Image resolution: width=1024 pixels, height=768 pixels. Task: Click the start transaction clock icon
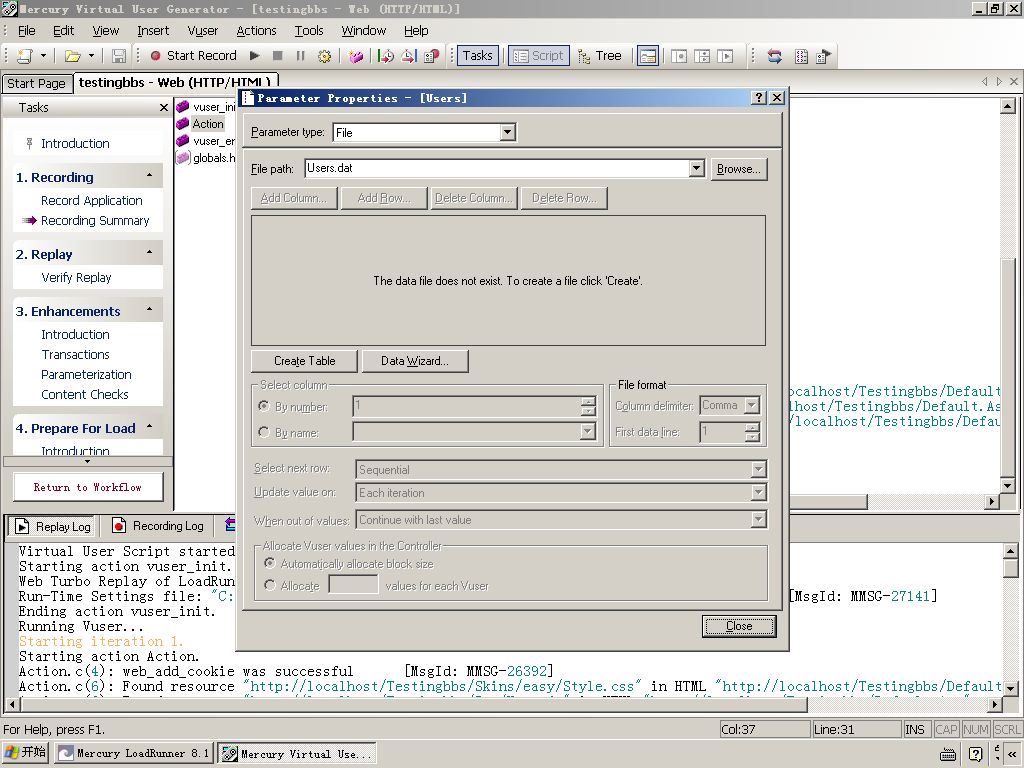386,56
